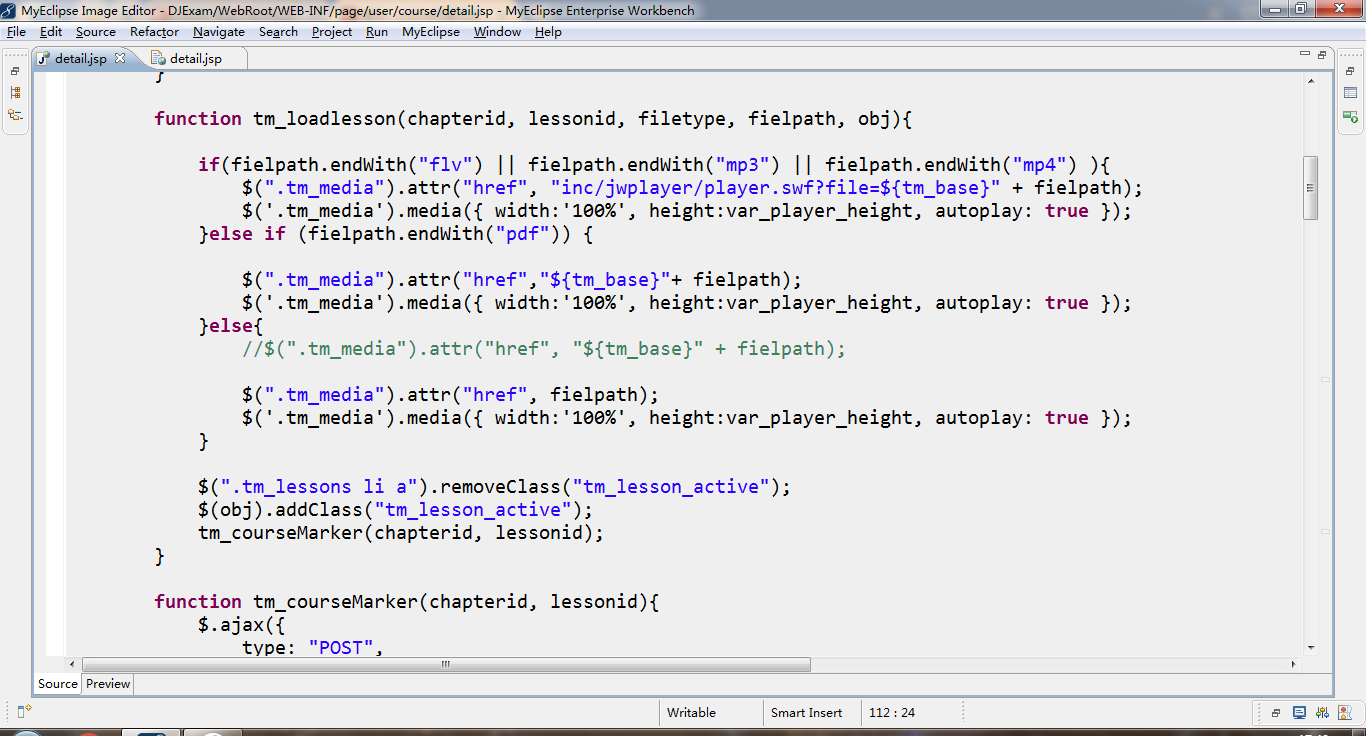This screenshot has width=1366, height=736.
Task: Click the horizontal scrollbar thumb
Action: [446, 664]
